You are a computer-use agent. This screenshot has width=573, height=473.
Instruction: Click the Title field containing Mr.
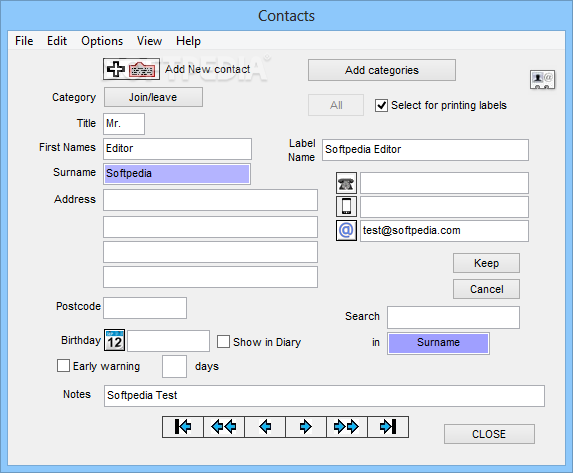[x=124, y=124]
